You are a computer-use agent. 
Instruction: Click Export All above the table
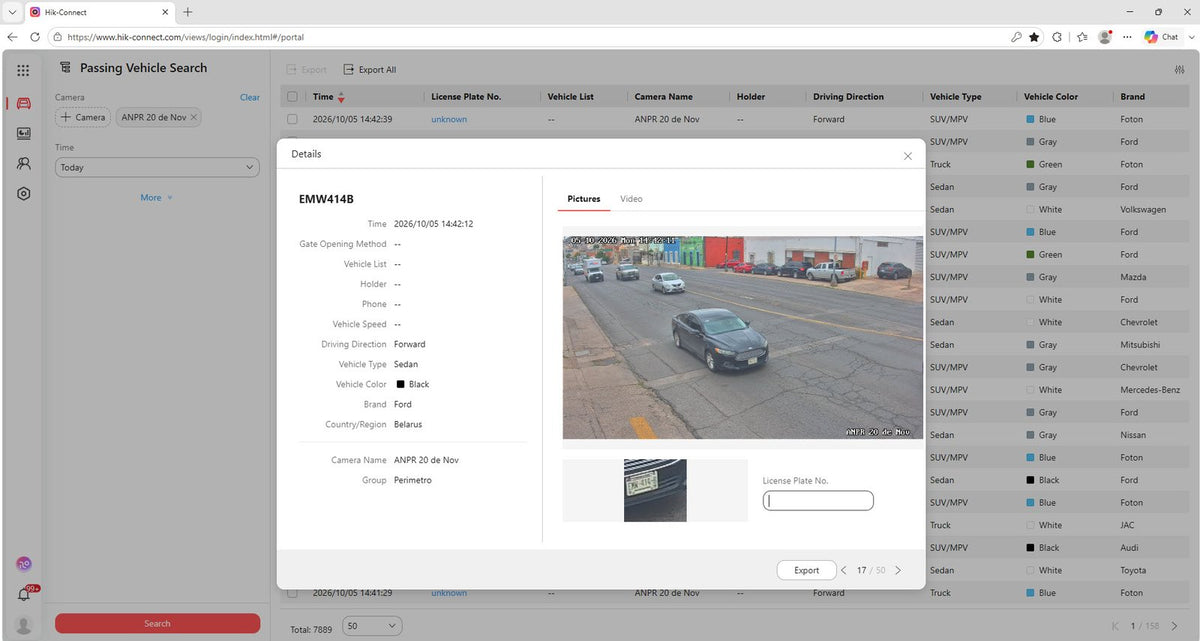(370, 70)
